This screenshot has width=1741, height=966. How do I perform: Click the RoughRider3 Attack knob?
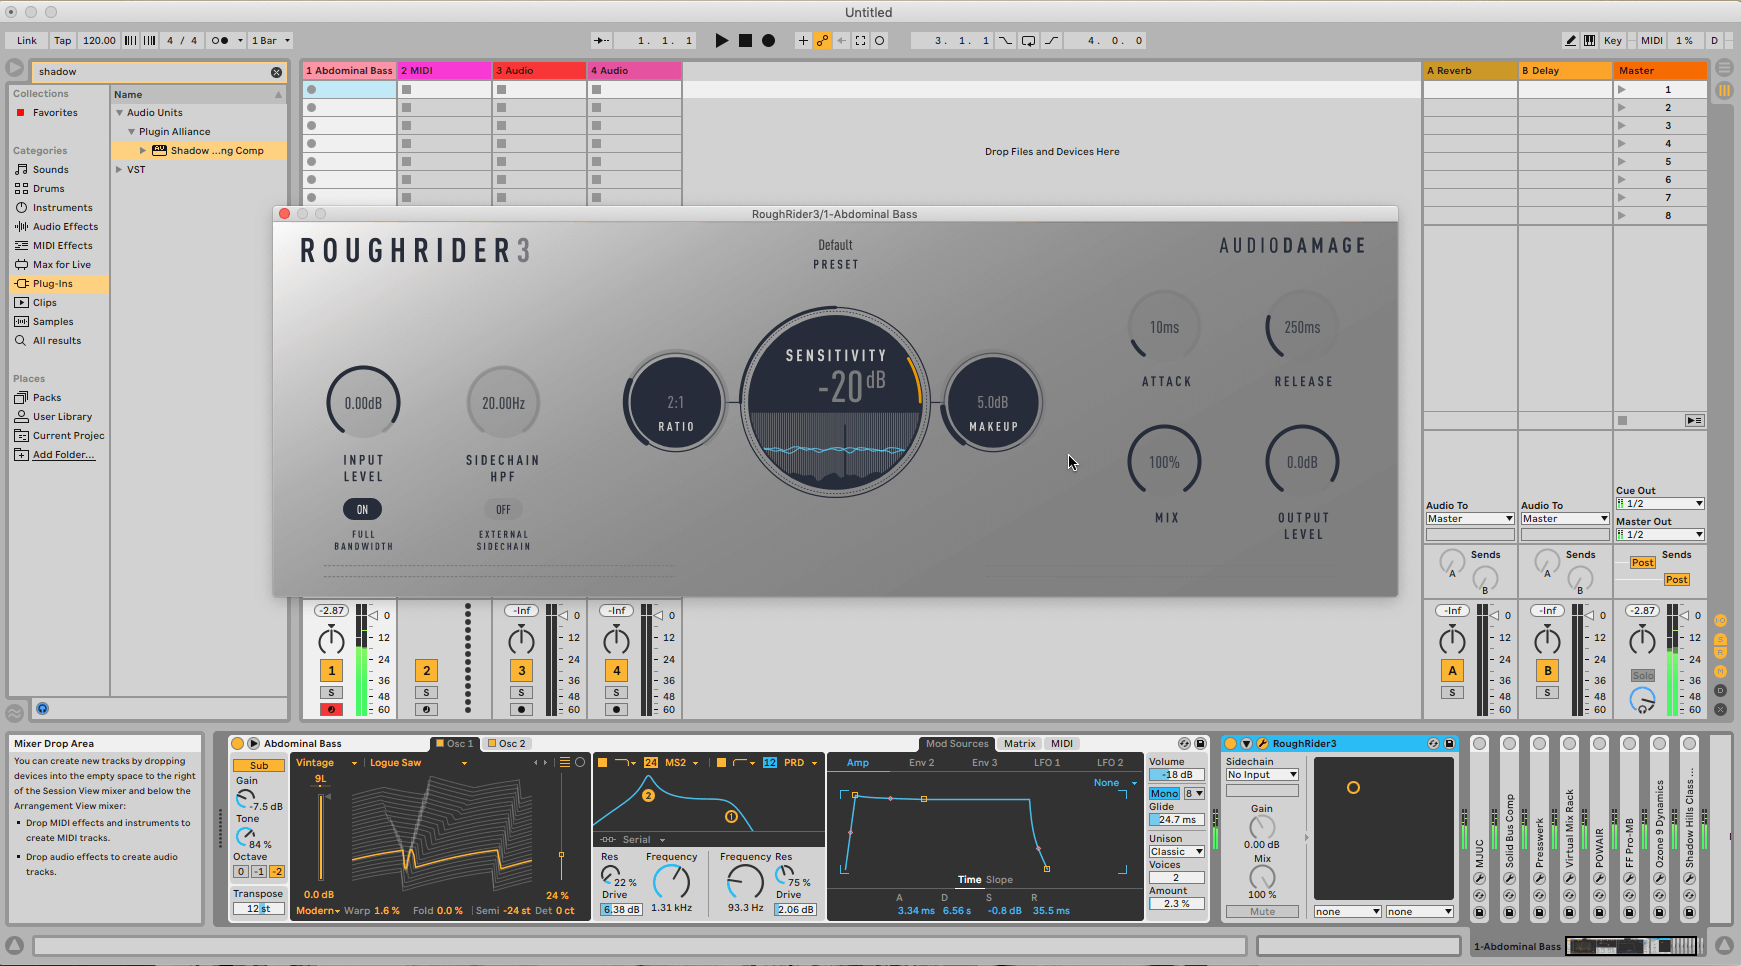(1164, 327)
